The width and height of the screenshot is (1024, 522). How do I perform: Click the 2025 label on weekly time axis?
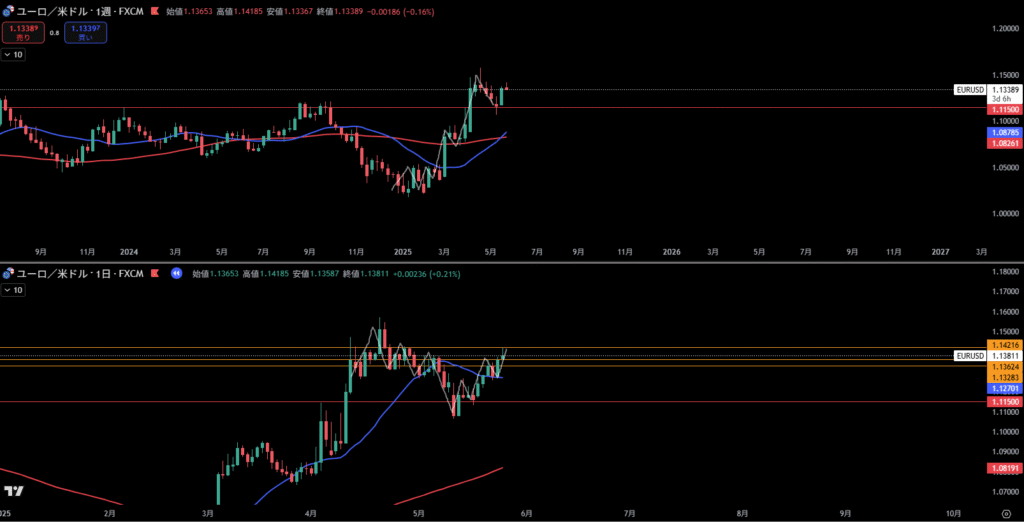(403, 252)
